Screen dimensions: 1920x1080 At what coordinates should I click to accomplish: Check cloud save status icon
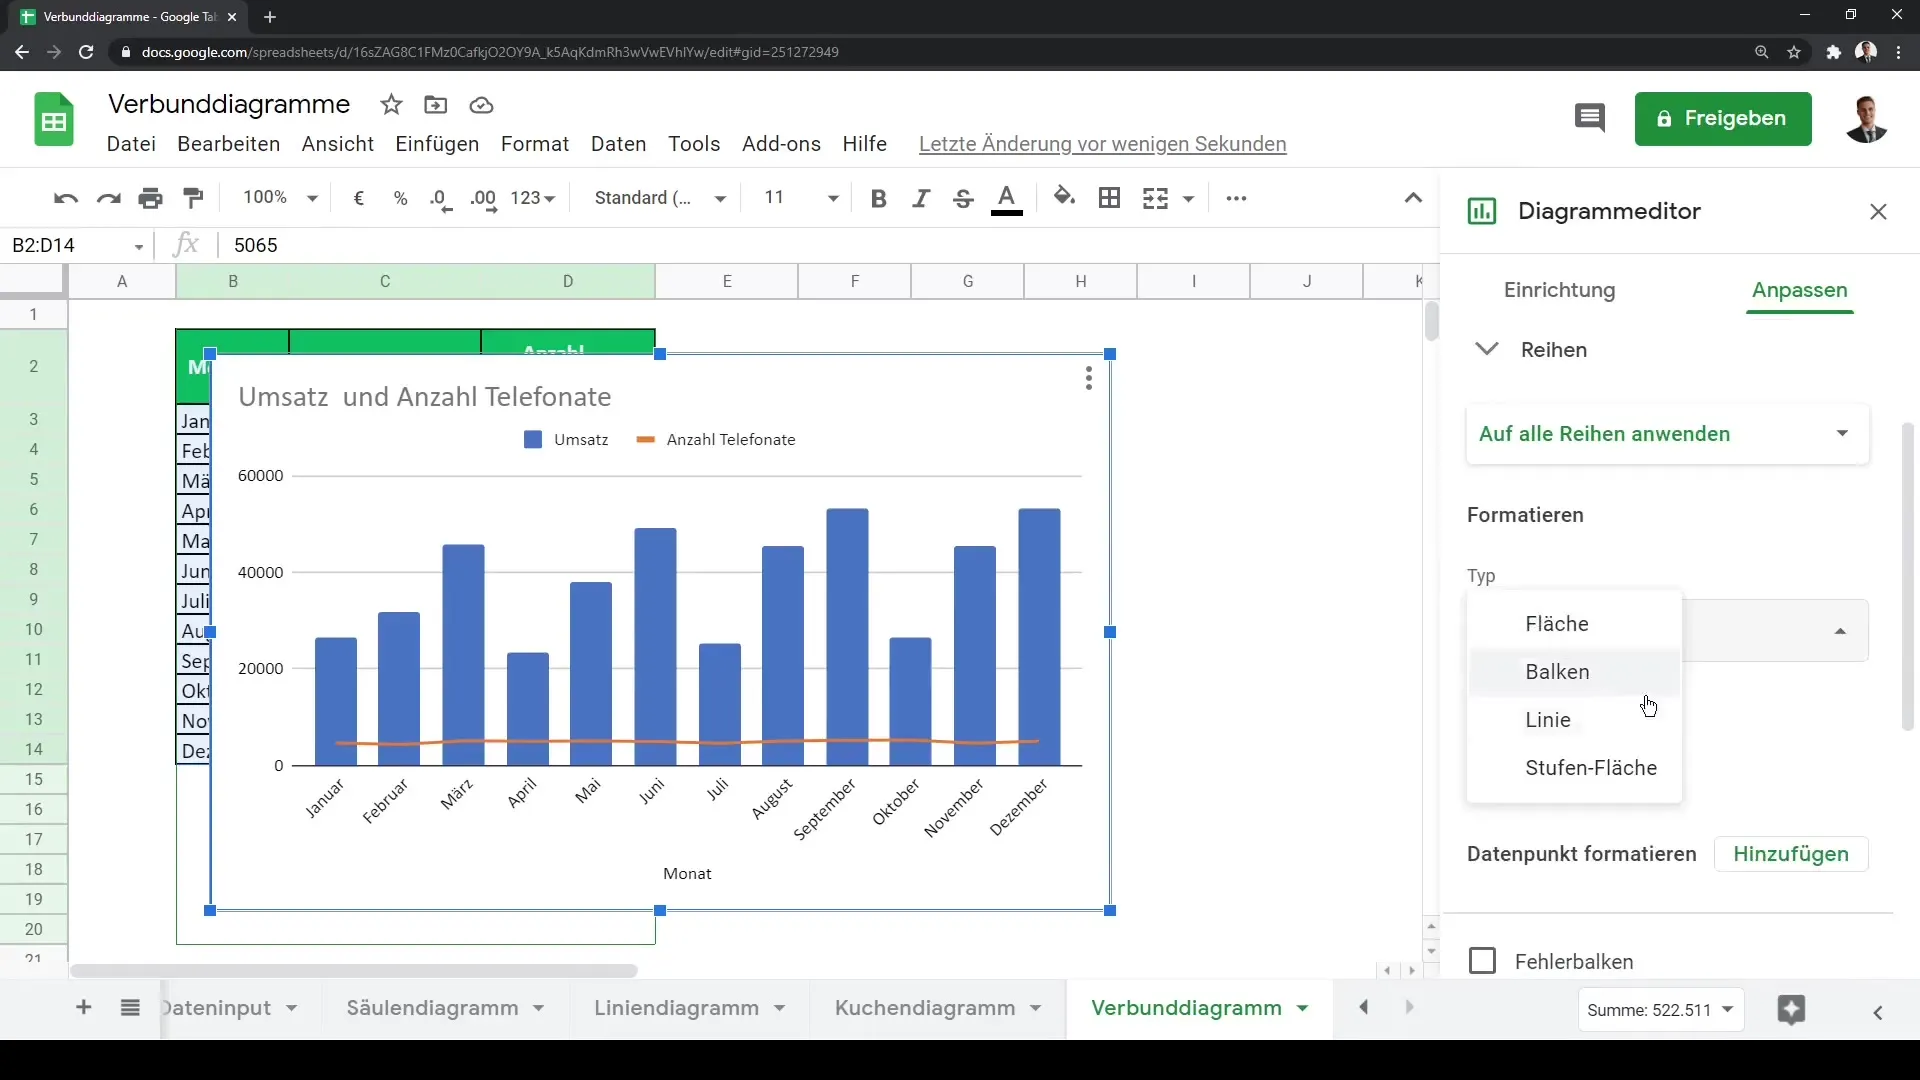(x=481, y=105)
